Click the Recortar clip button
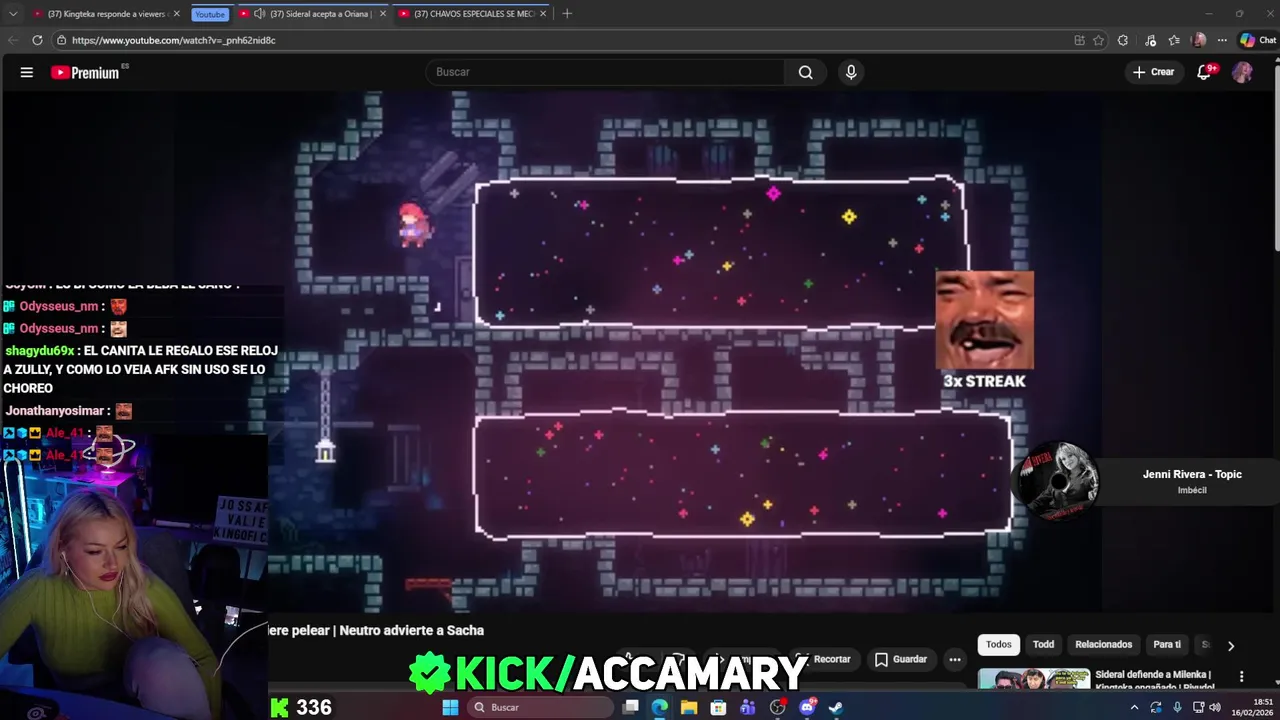The height and width of the screenshot is (720, 1280). click(x=823, y=659)
